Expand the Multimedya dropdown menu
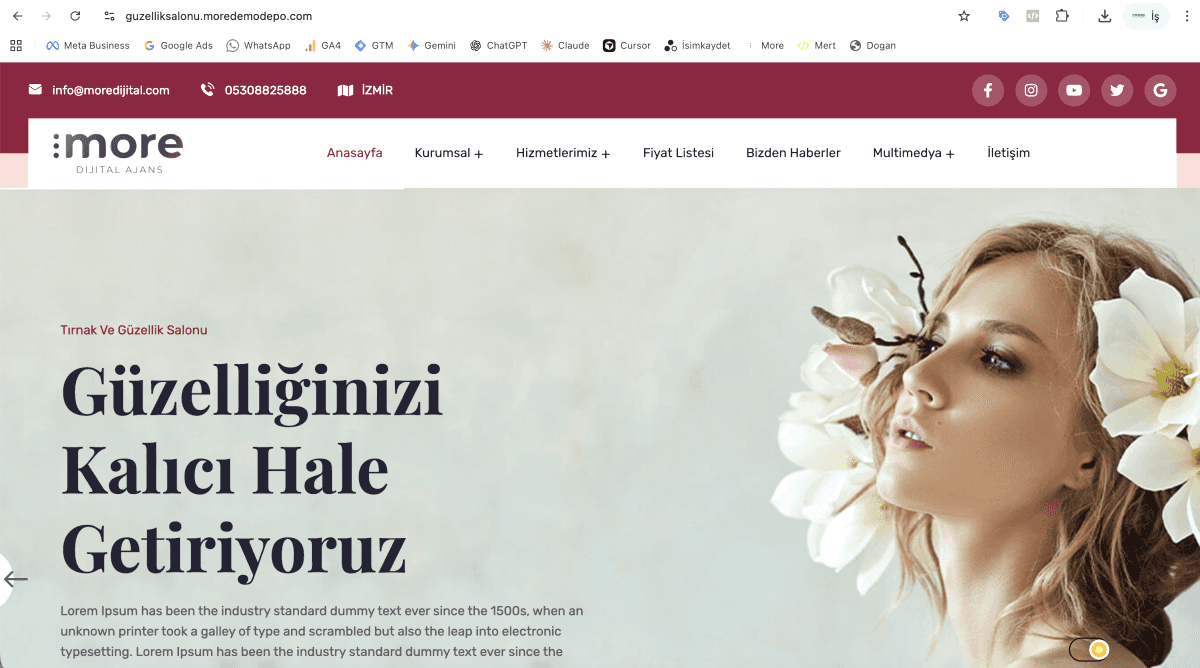Viewport: 1200px width, 668px height. [x=913, y=153]
